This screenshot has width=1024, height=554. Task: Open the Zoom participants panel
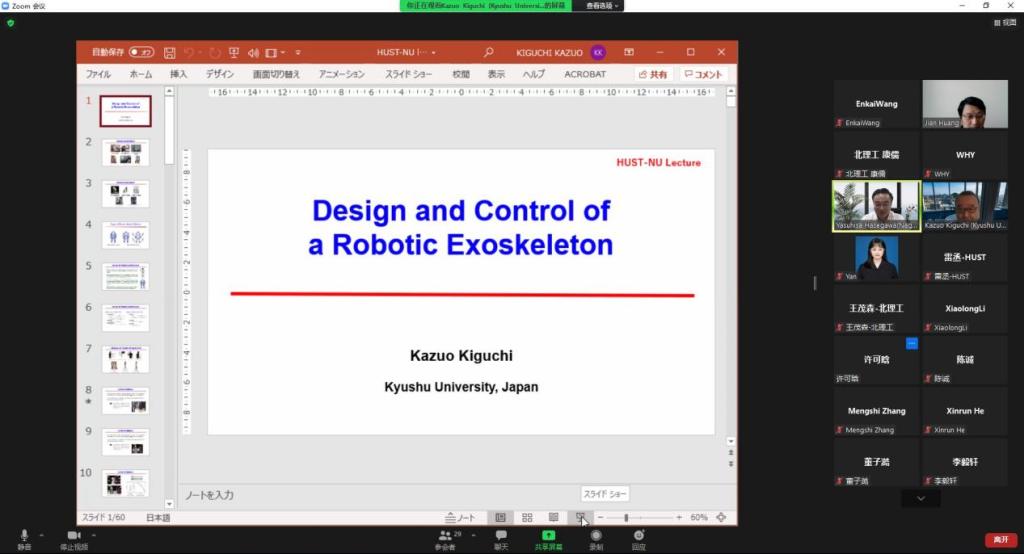[x=446, y=536]
